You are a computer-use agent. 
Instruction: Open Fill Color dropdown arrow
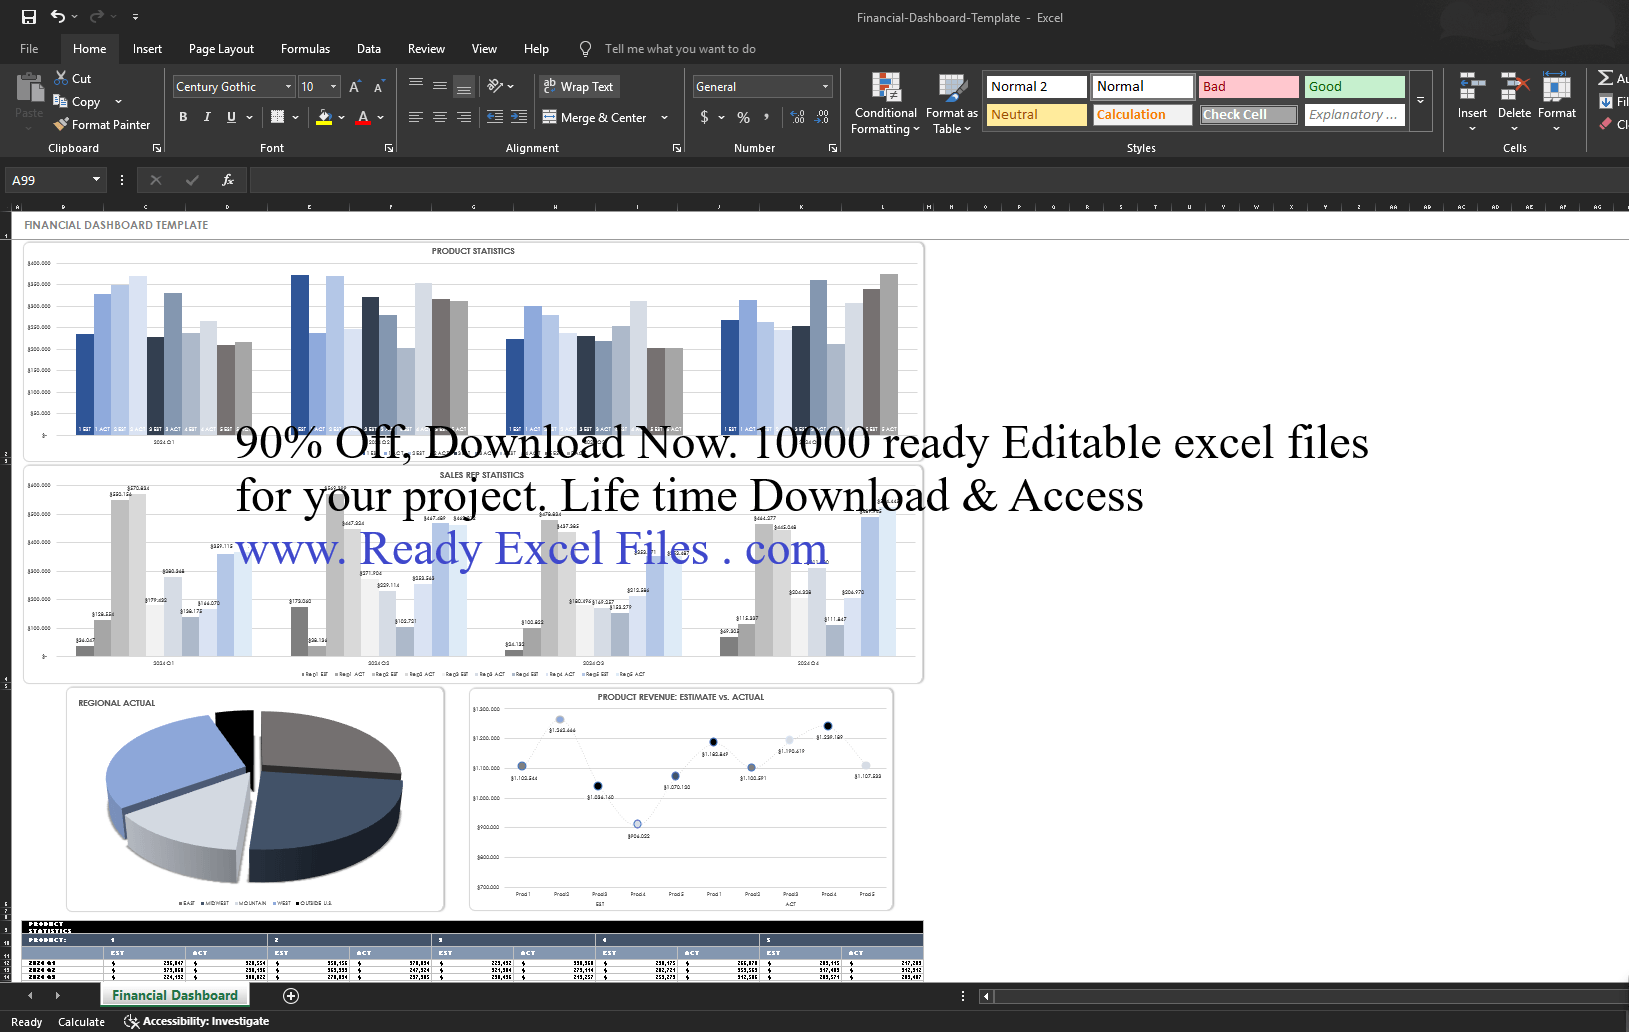[x=342, y=117]
